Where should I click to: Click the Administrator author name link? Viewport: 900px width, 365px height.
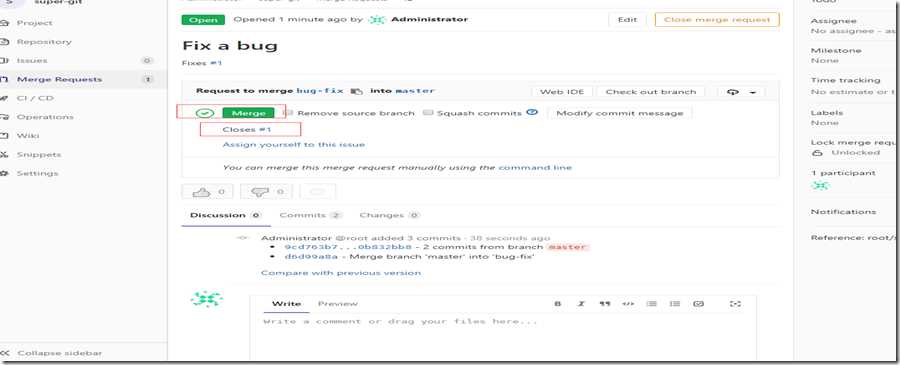[x=429, y=20]
